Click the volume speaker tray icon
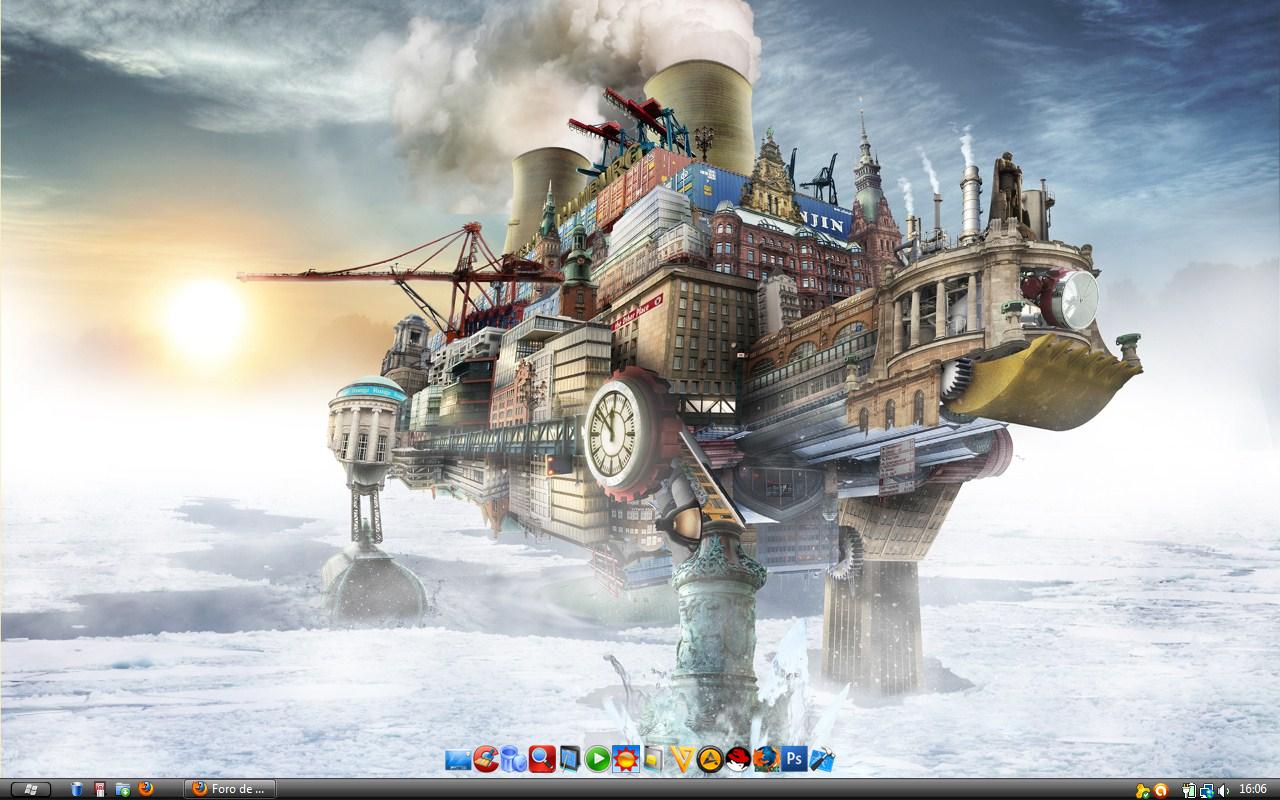This screenshot has height=800, width=1280. [1223, 790]
